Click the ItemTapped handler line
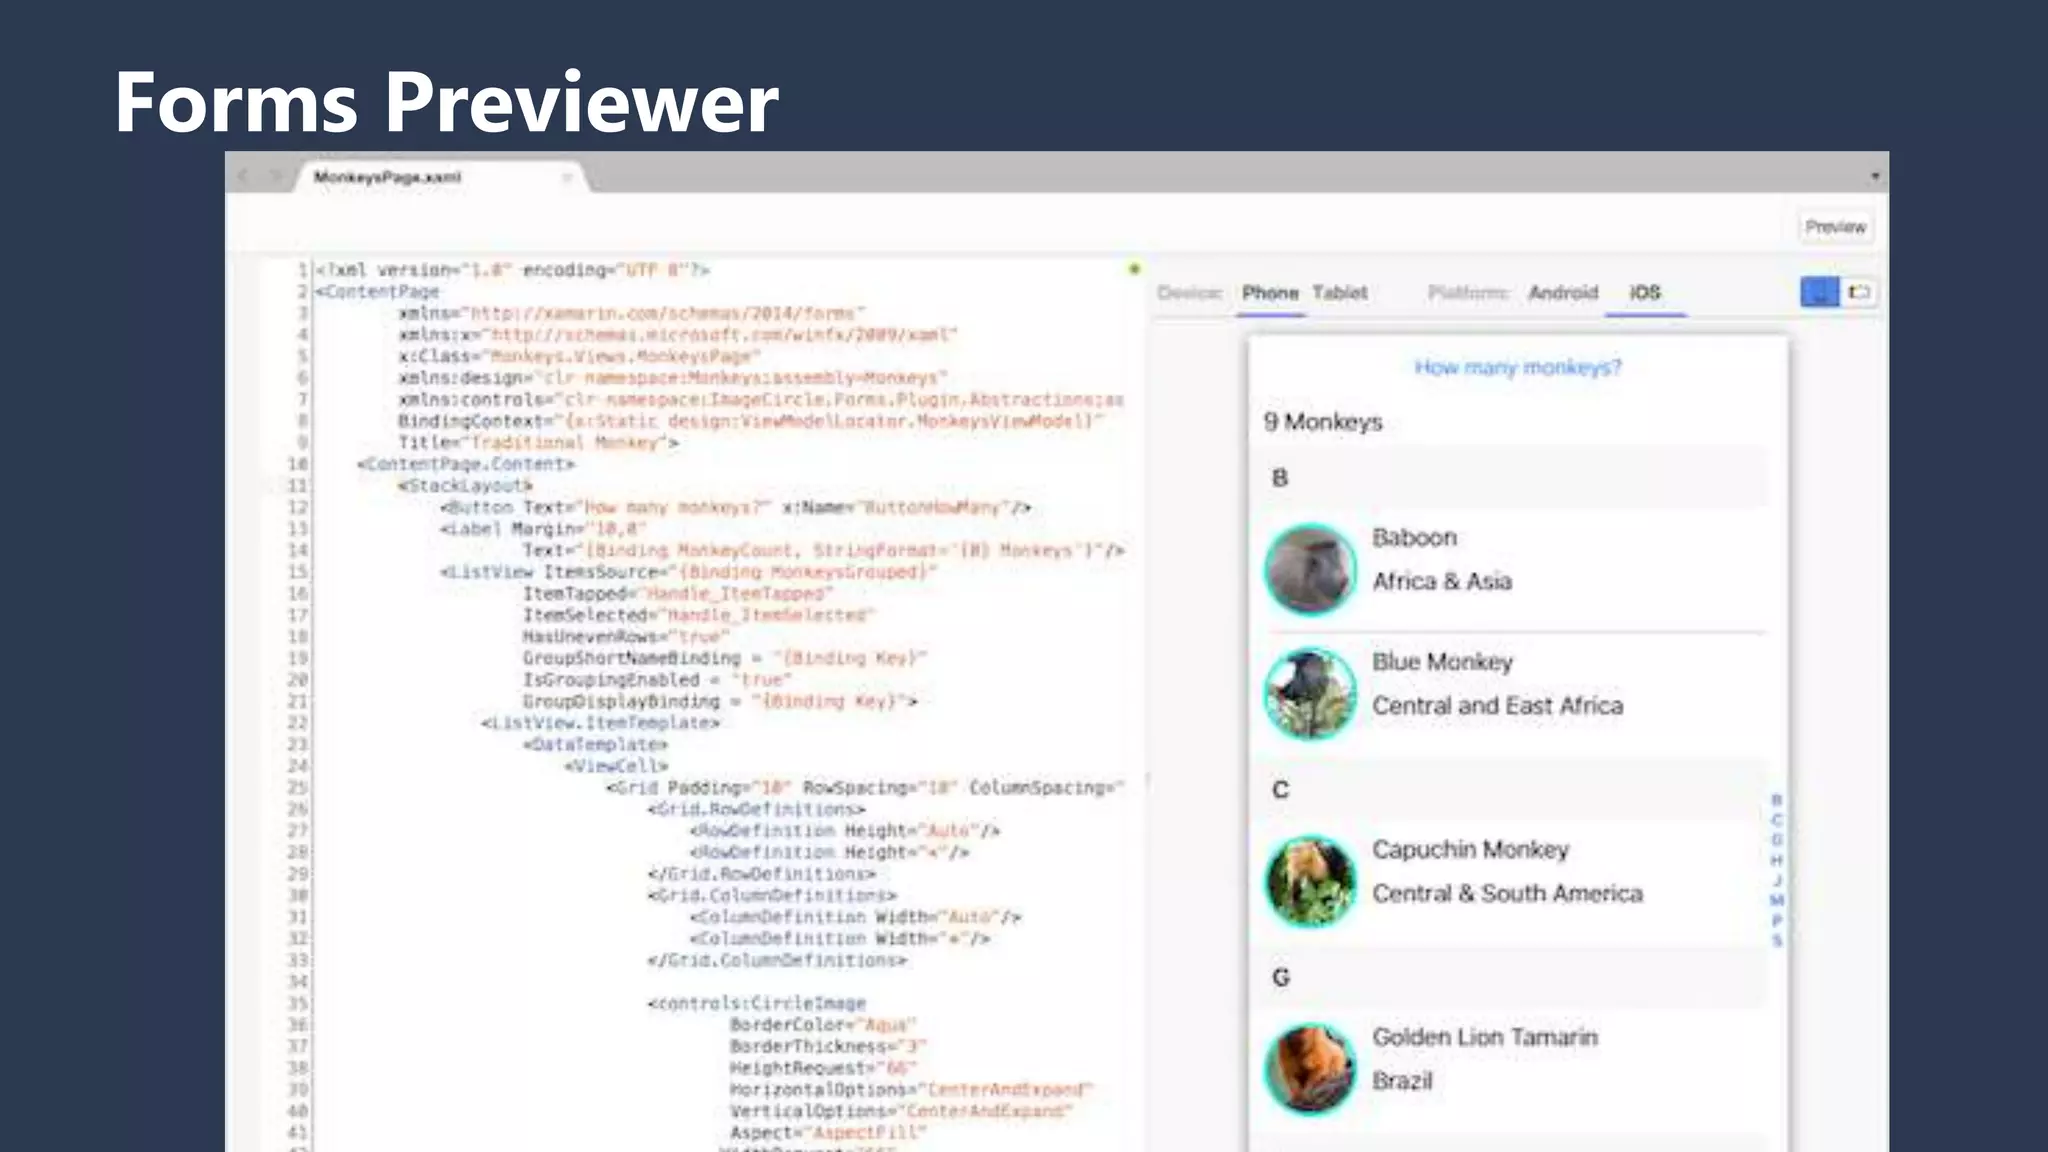This screenshot has height=1152, width=2048. coord(678,594)
